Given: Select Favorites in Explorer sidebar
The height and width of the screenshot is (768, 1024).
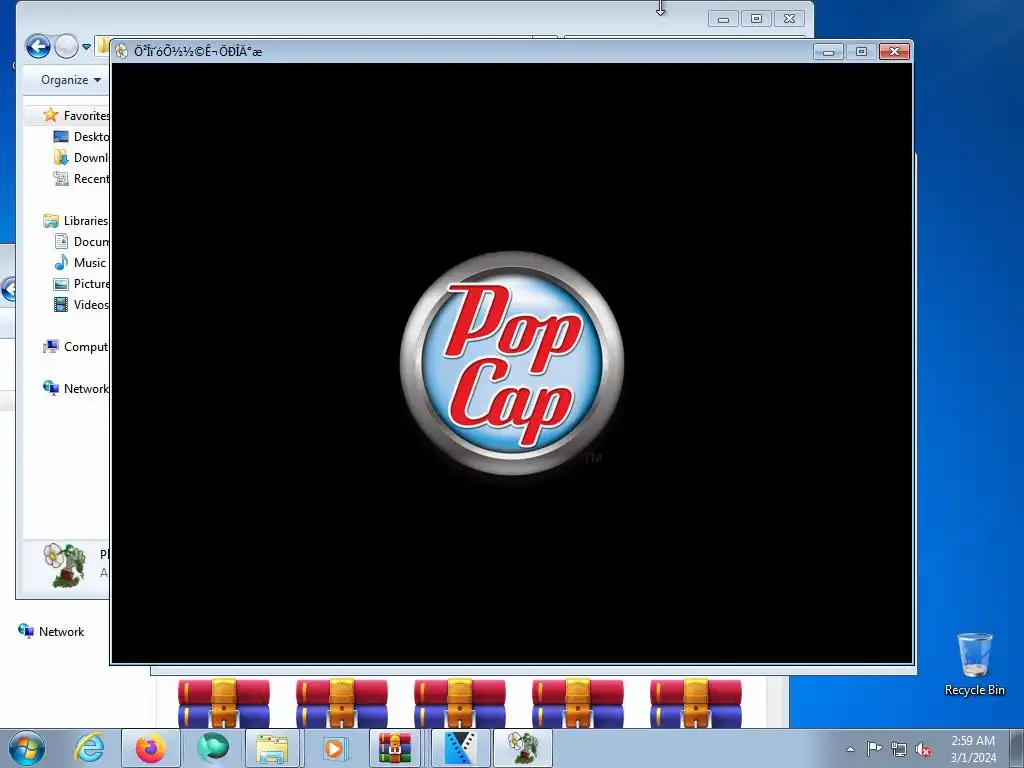Looking at the screenshot, I should point(76,116).
